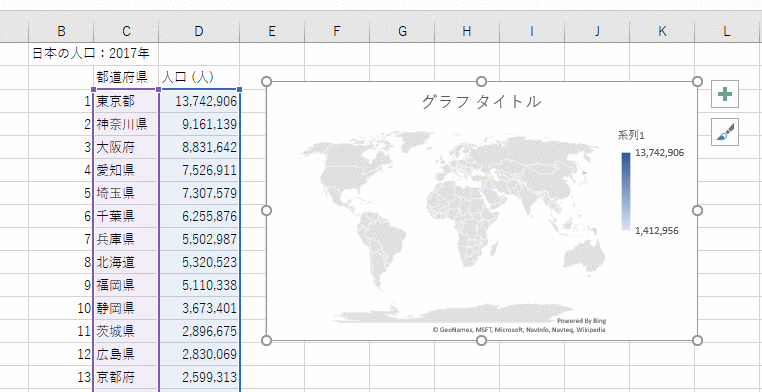This screenshot has width=762, height=392.
Task: Click the cell with 13,742,906 in the table
Action: coord(199,102)
